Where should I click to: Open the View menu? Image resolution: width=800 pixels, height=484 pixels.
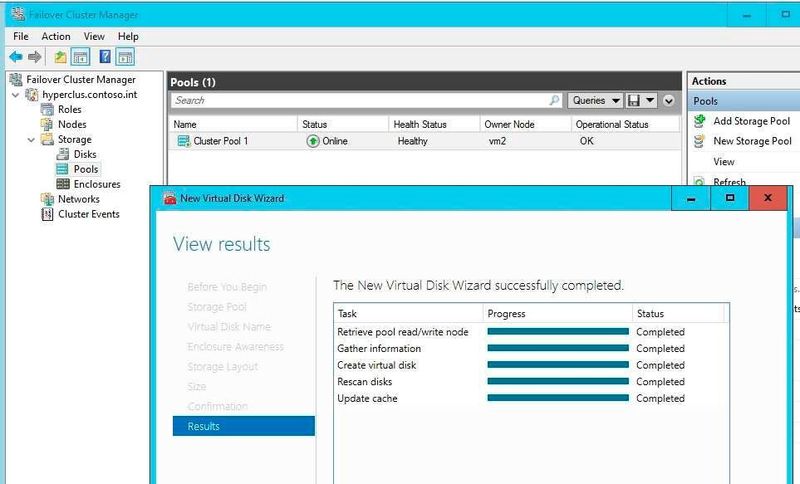(94, 36)
